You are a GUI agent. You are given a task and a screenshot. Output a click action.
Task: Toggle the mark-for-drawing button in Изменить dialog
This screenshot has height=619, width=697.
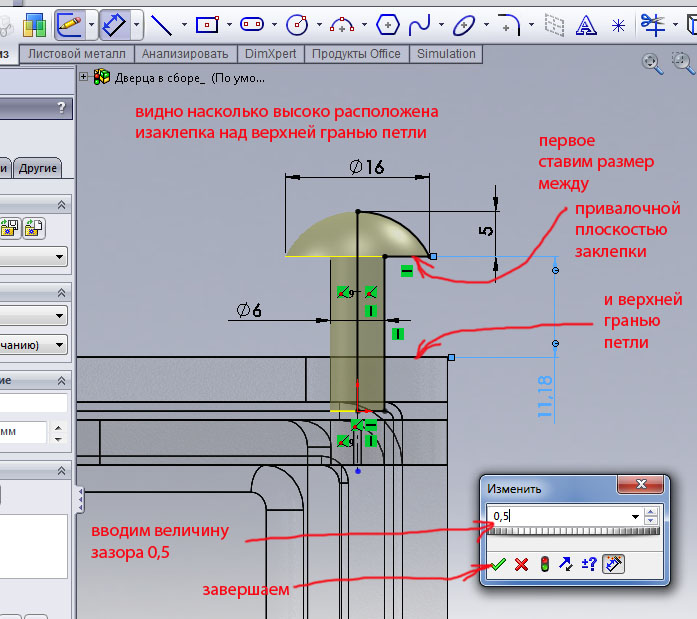click(x=615, y=564)
